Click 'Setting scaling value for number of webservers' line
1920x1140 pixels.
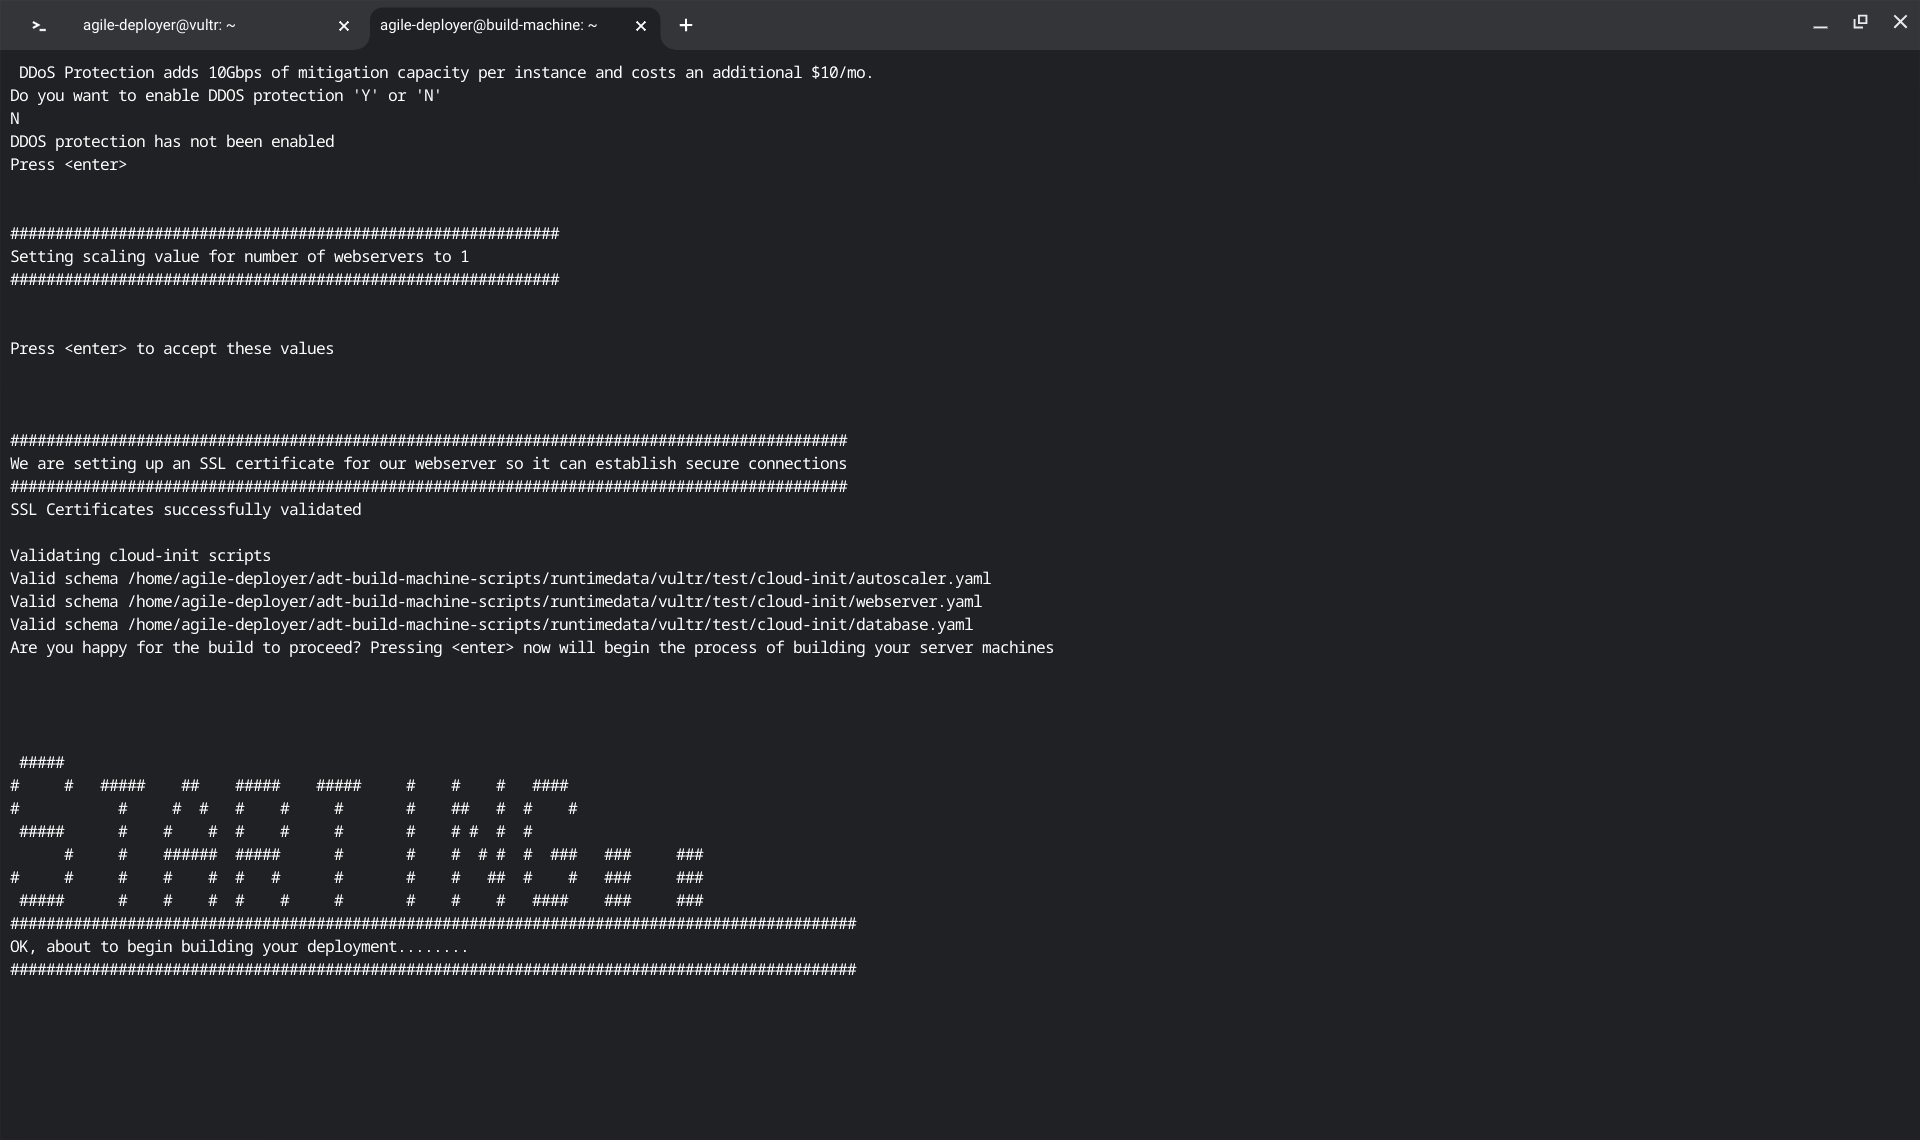239,257
